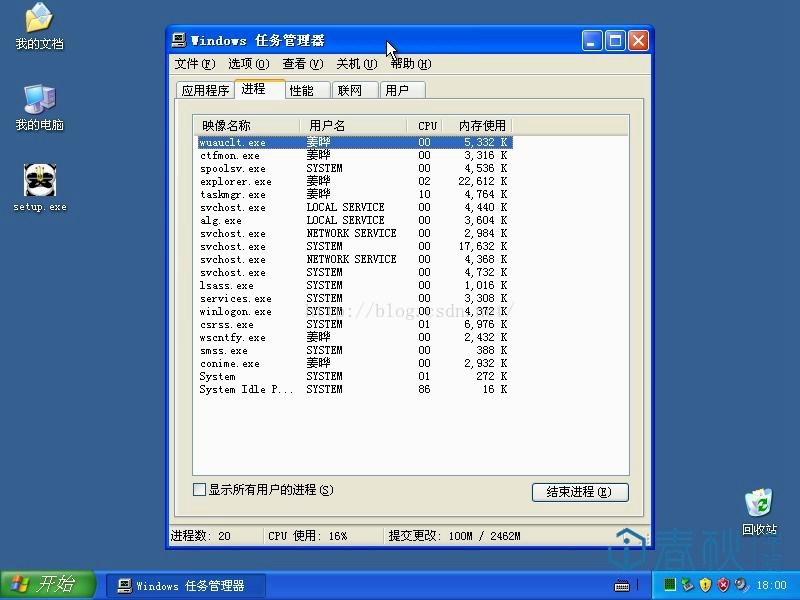Open the 文件(F) menu

[195, 64]
